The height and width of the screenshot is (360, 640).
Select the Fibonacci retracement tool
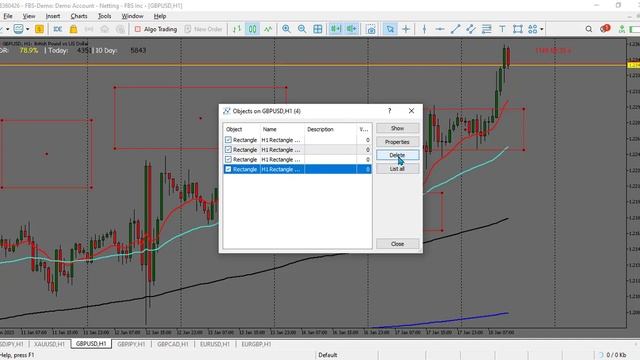click(487, 29)
